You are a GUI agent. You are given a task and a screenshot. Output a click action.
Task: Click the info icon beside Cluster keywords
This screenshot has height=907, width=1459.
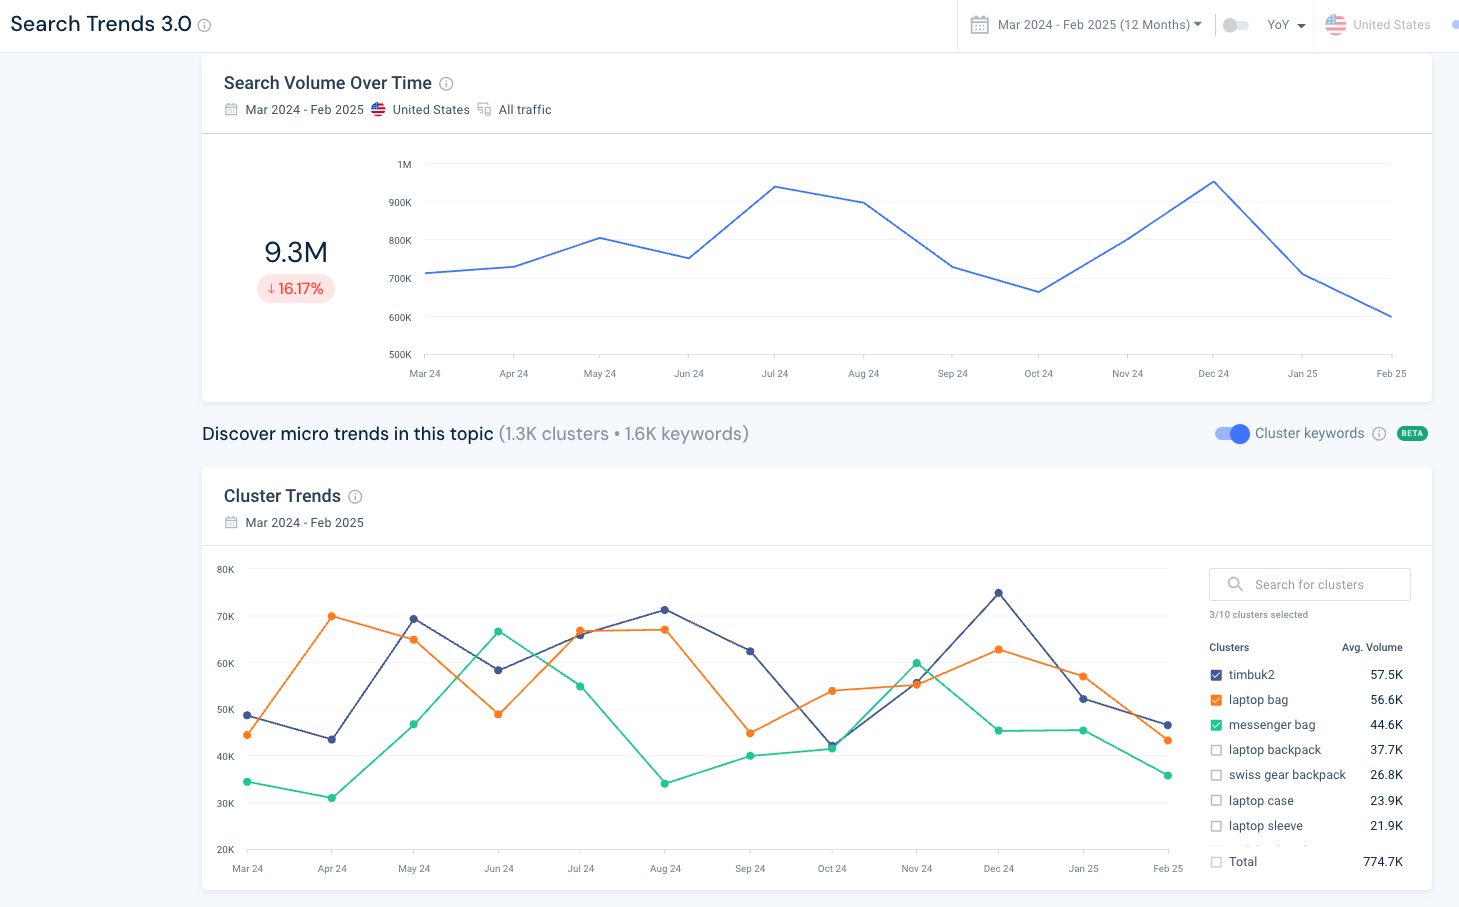pyautogui.click(x=1380, y=433)
